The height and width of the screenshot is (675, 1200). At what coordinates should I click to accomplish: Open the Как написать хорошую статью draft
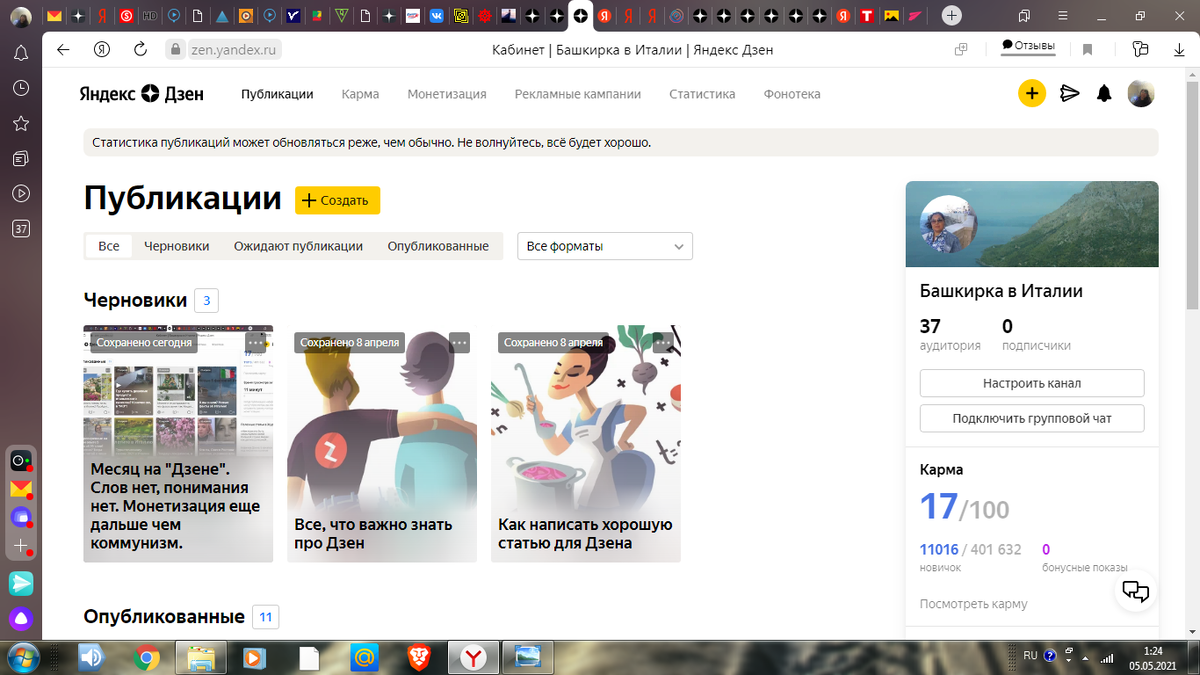(x=586, y=443)
